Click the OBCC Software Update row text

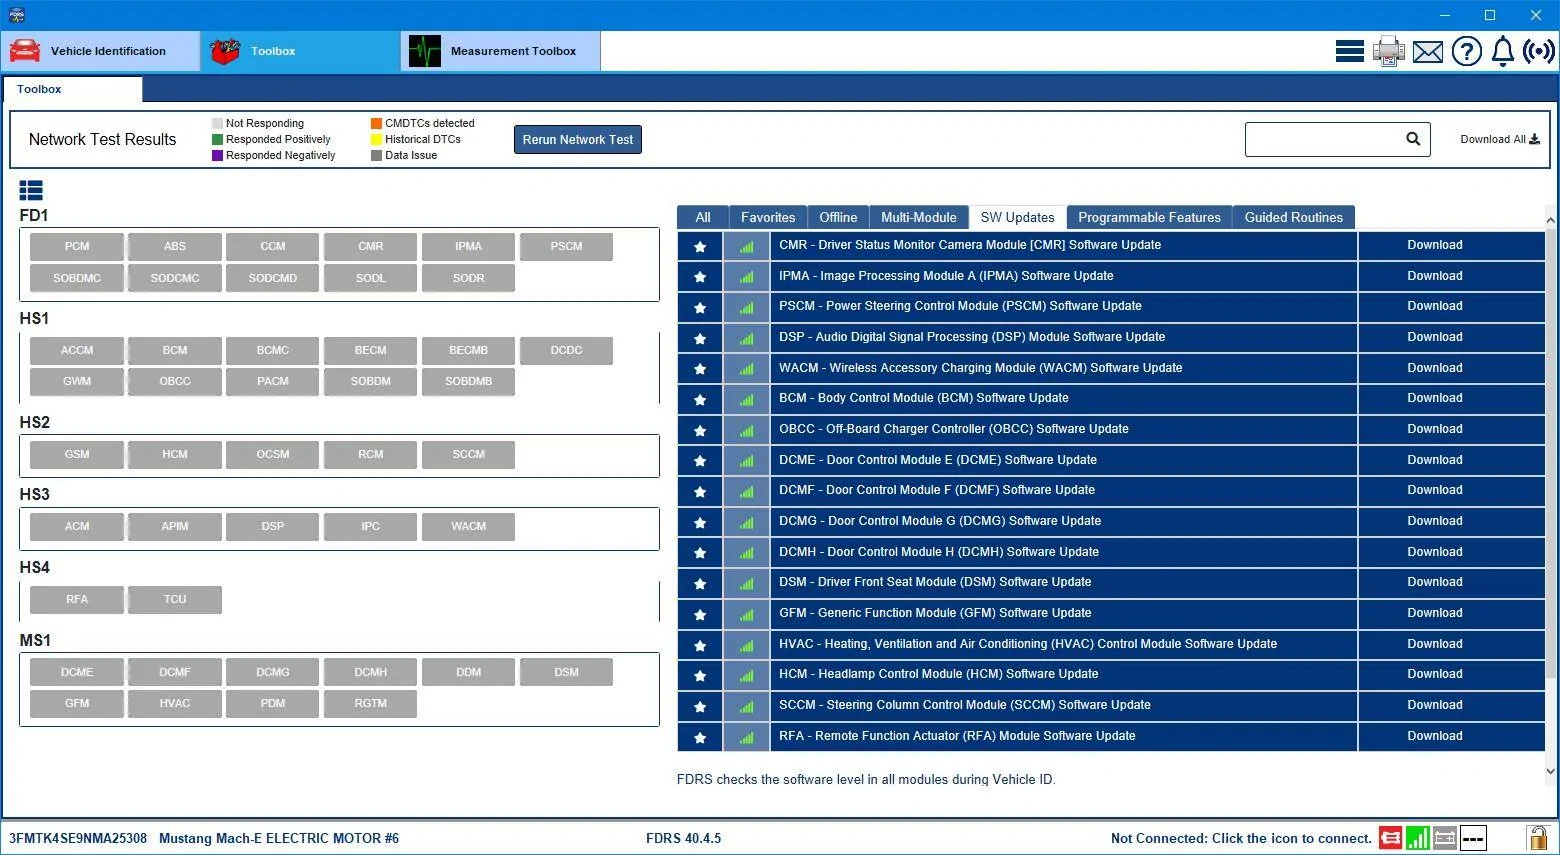point(954,430)
